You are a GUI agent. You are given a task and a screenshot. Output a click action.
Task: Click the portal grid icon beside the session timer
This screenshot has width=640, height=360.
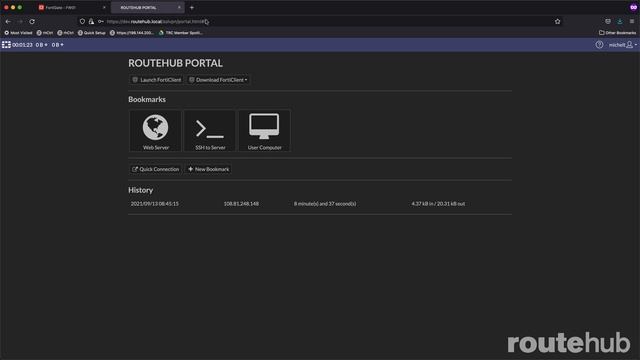(x=6, y=45)
